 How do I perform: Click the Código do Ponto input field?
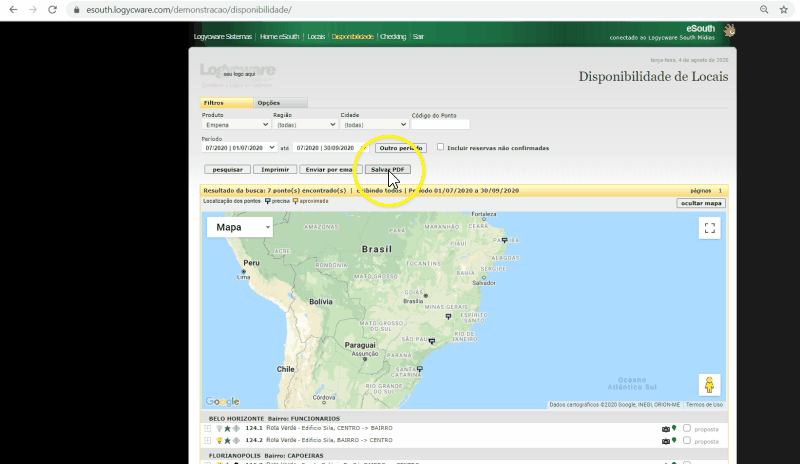(440, 125)
